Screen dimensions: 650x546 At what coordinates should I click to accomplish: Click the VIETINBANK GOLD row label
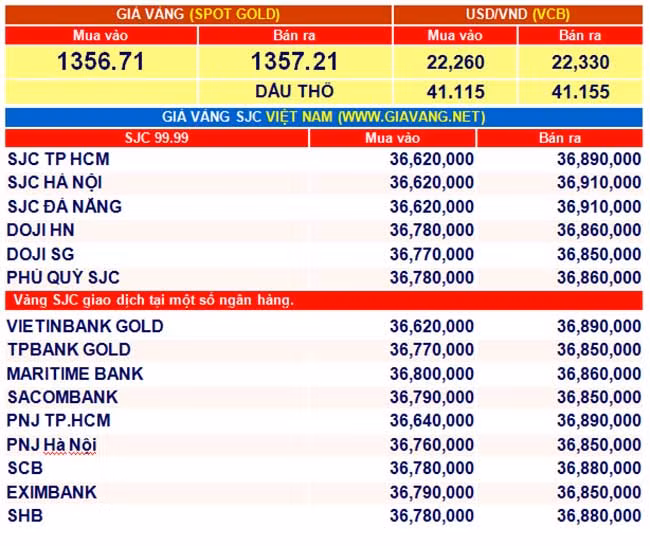pos(85,326)
